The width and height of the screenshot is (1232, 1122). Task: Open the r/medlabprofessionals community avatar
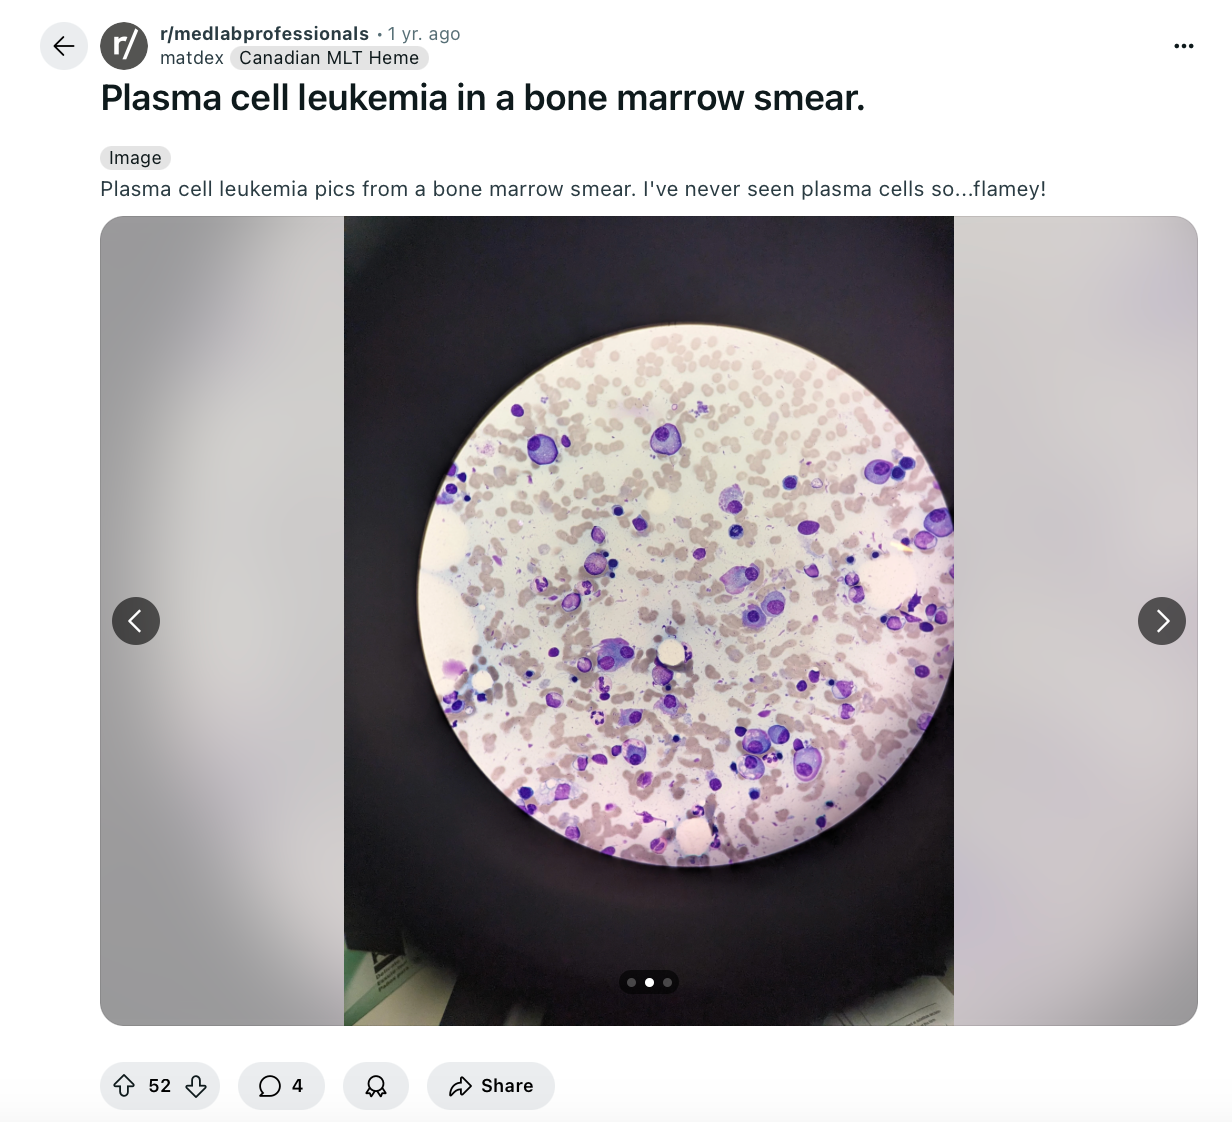pyautogui.click(x=124, y=46)
